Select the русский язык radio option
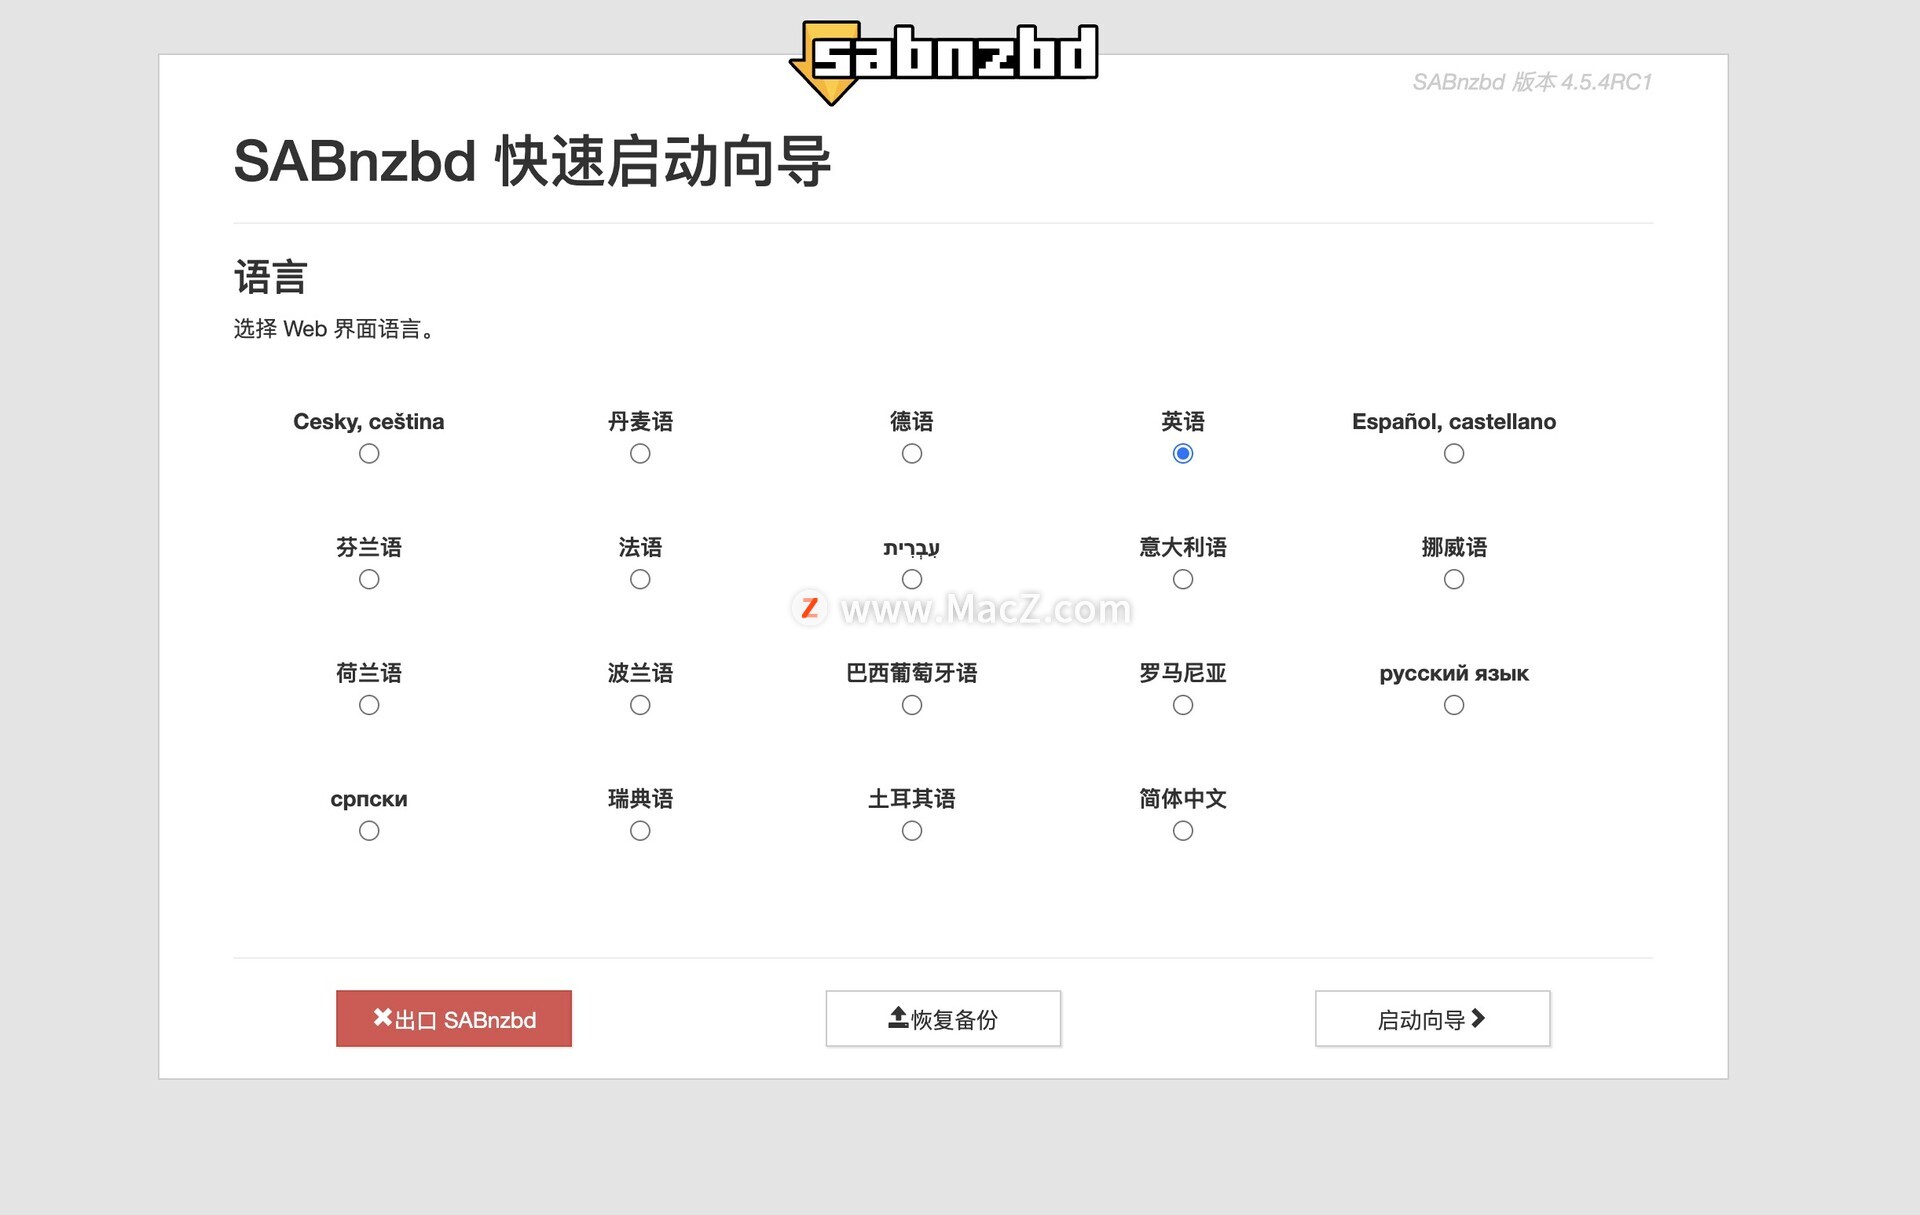The image size is (1920, 1215). tap(1453, 705)
